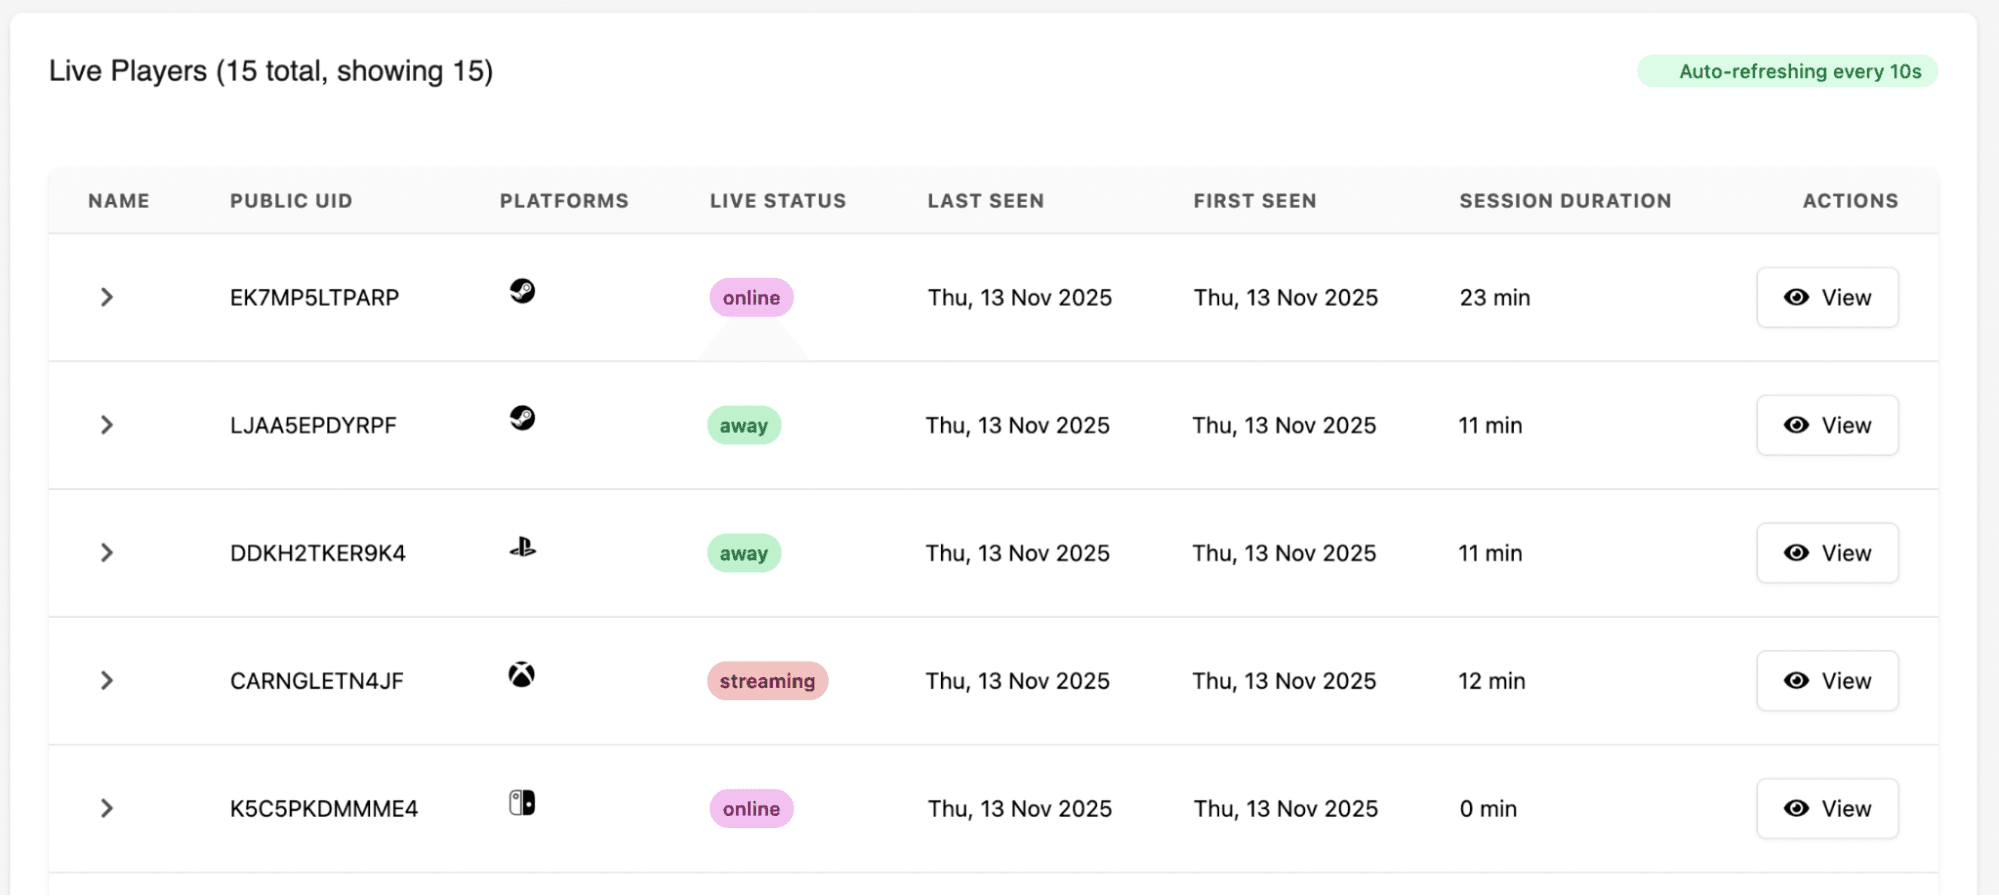Click the Auto-refreshing every 10s indicator

point(1787,71)
